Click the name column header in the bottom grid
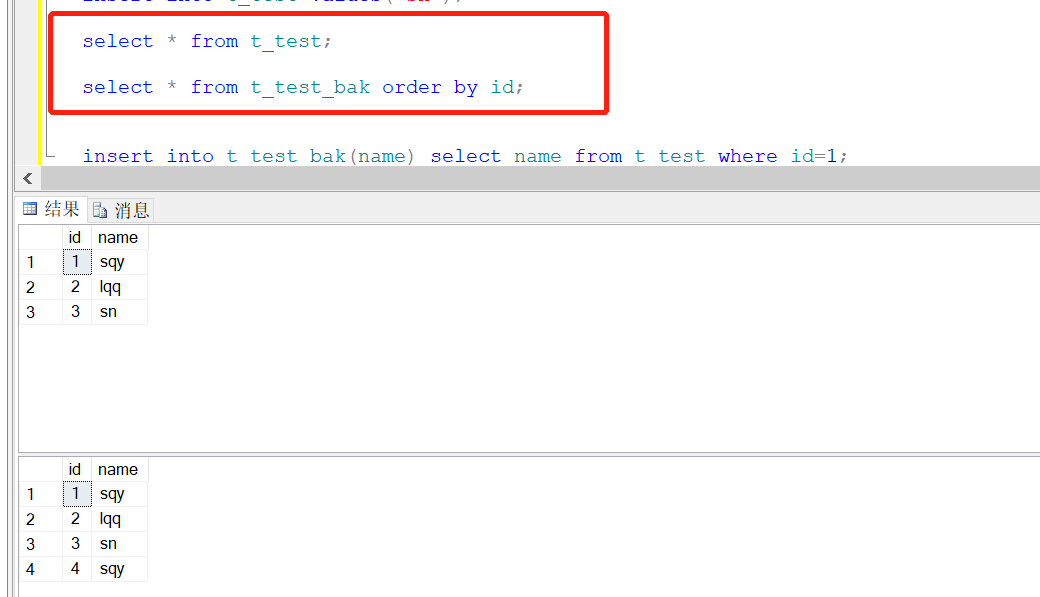Screen dimensions: 1040x597 pos(118,469)
